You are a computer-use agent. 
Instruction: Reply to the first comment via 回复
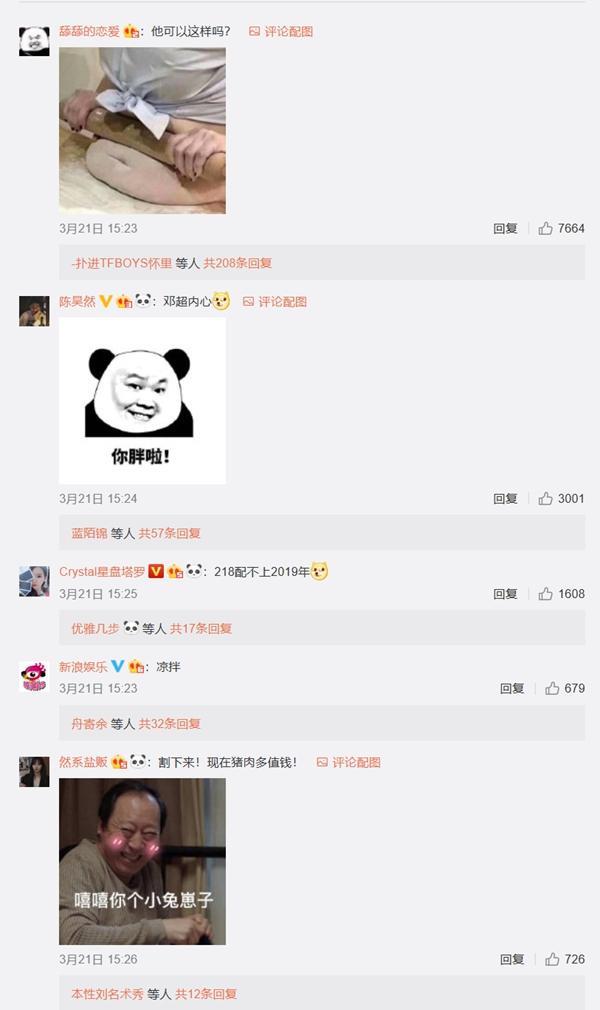tap(505, 229)
